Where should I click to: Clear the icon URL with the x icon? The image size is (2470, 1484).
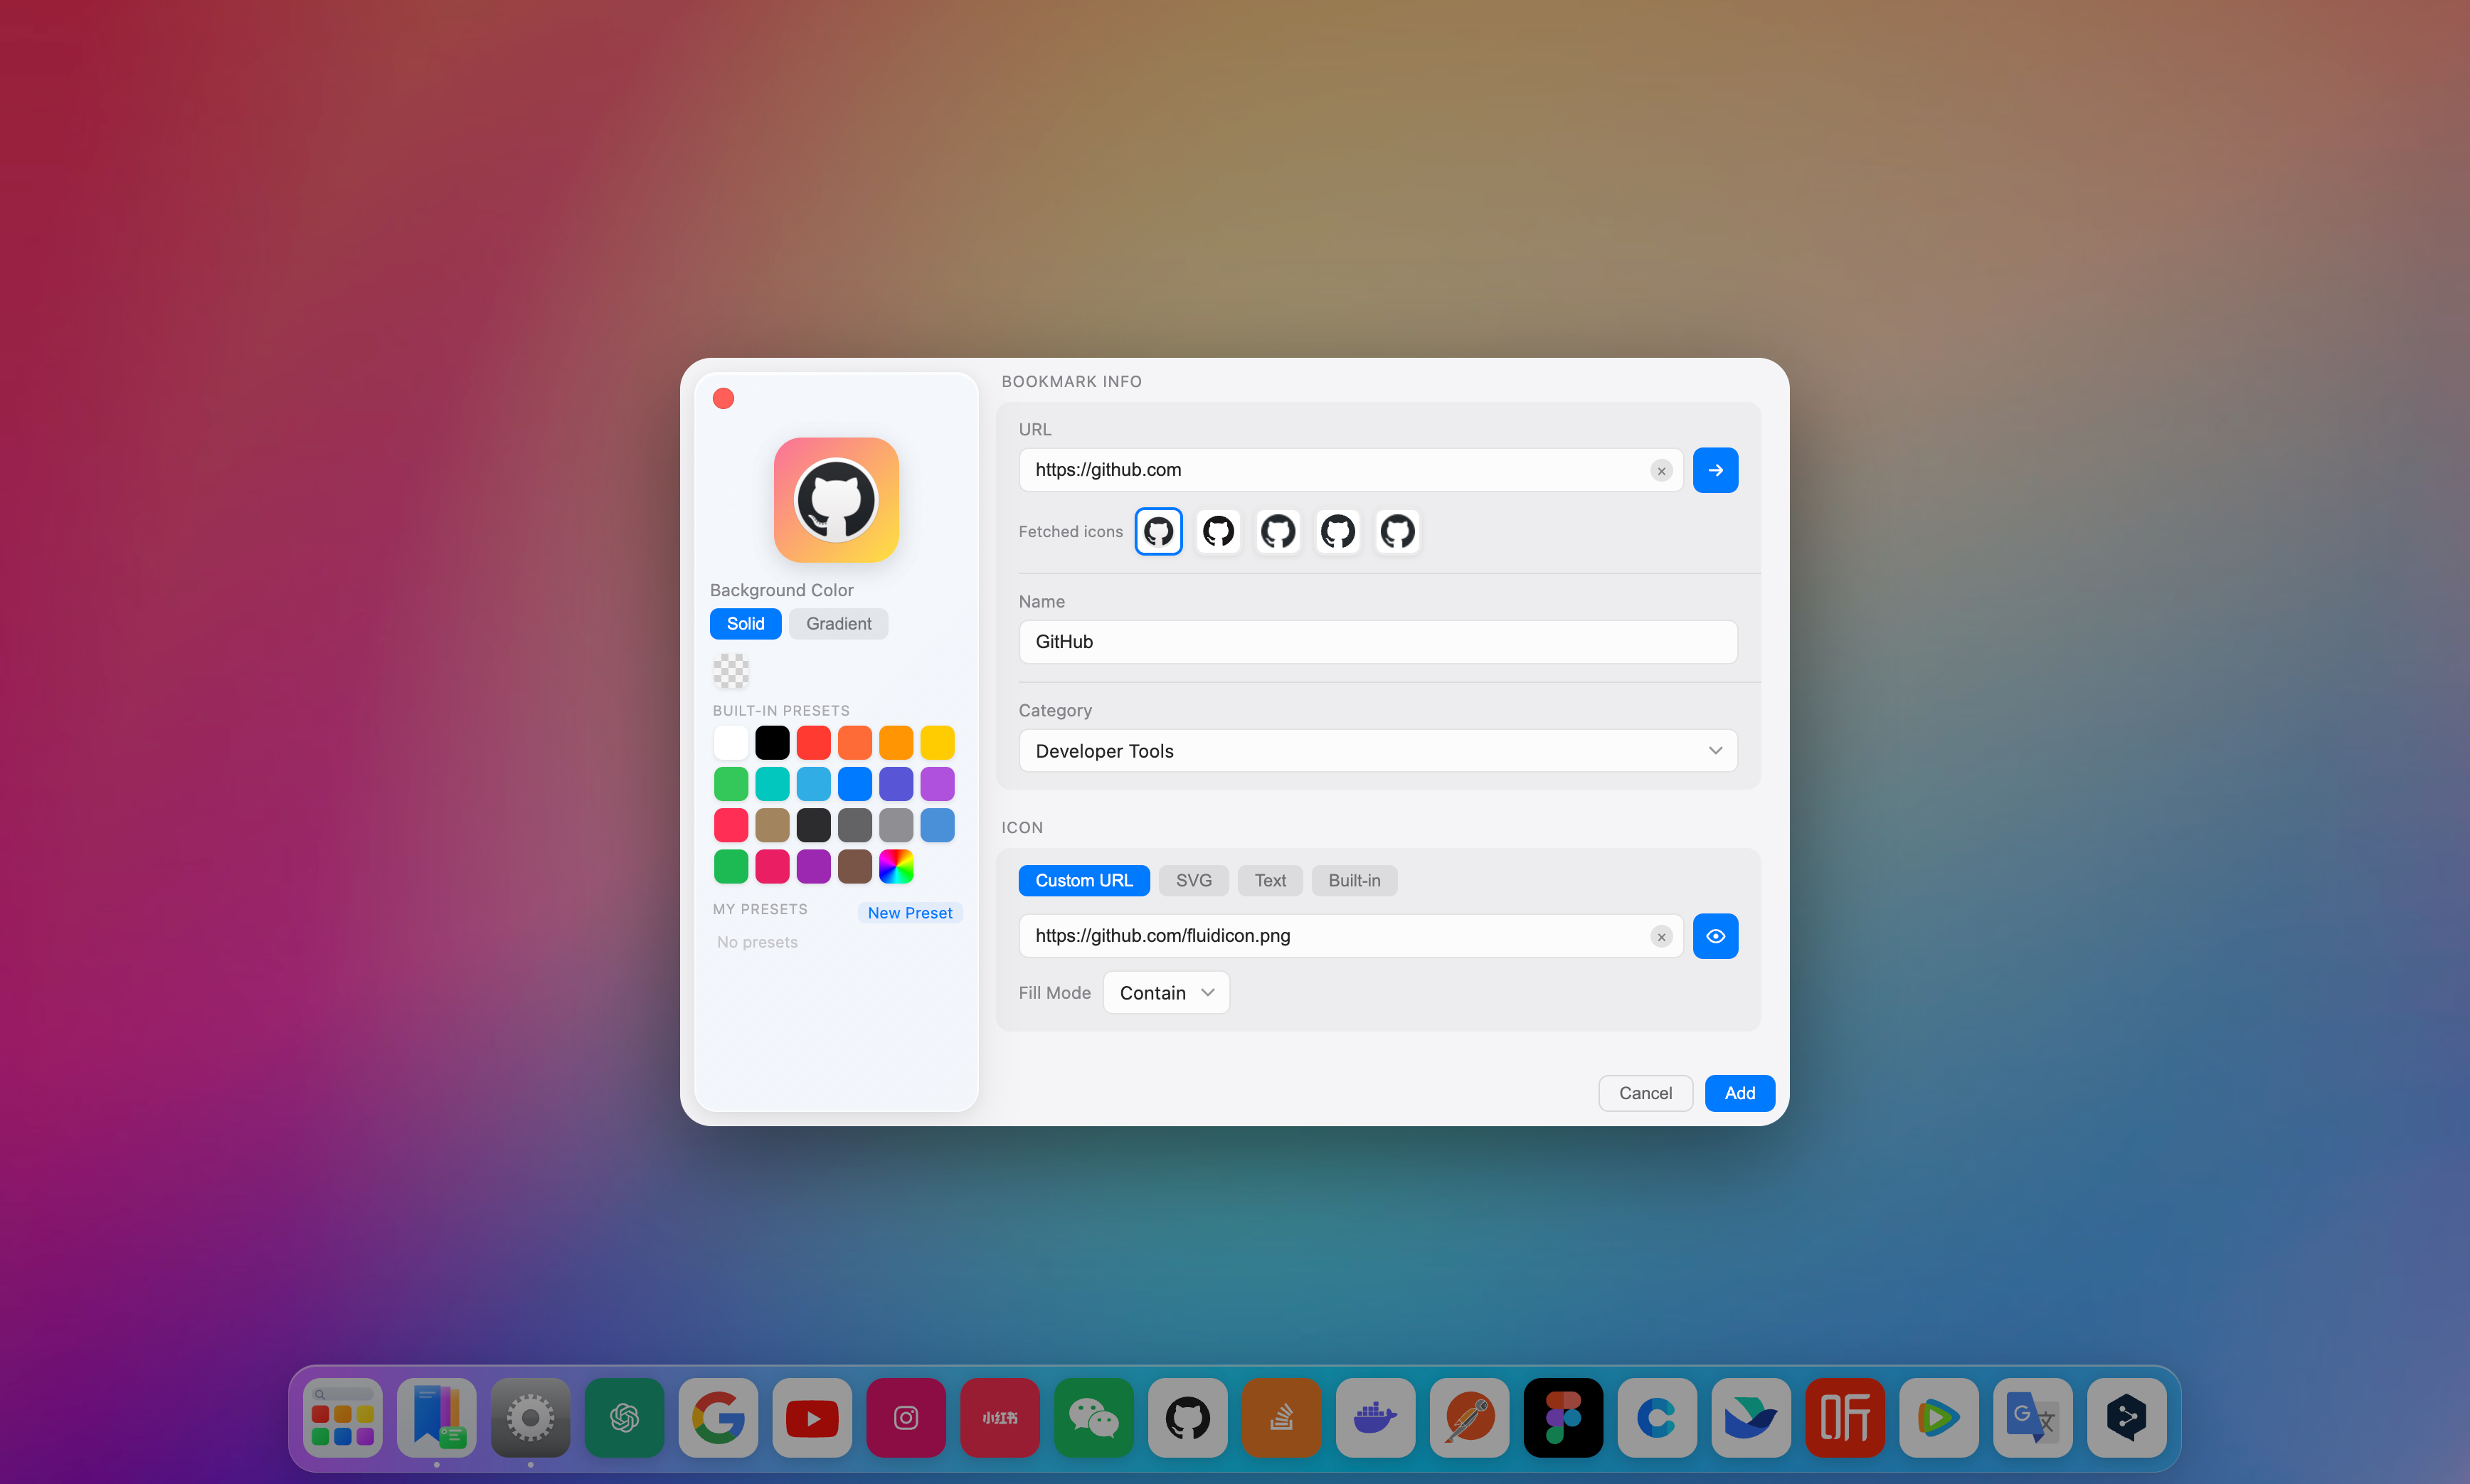[x=1660, y=936]
